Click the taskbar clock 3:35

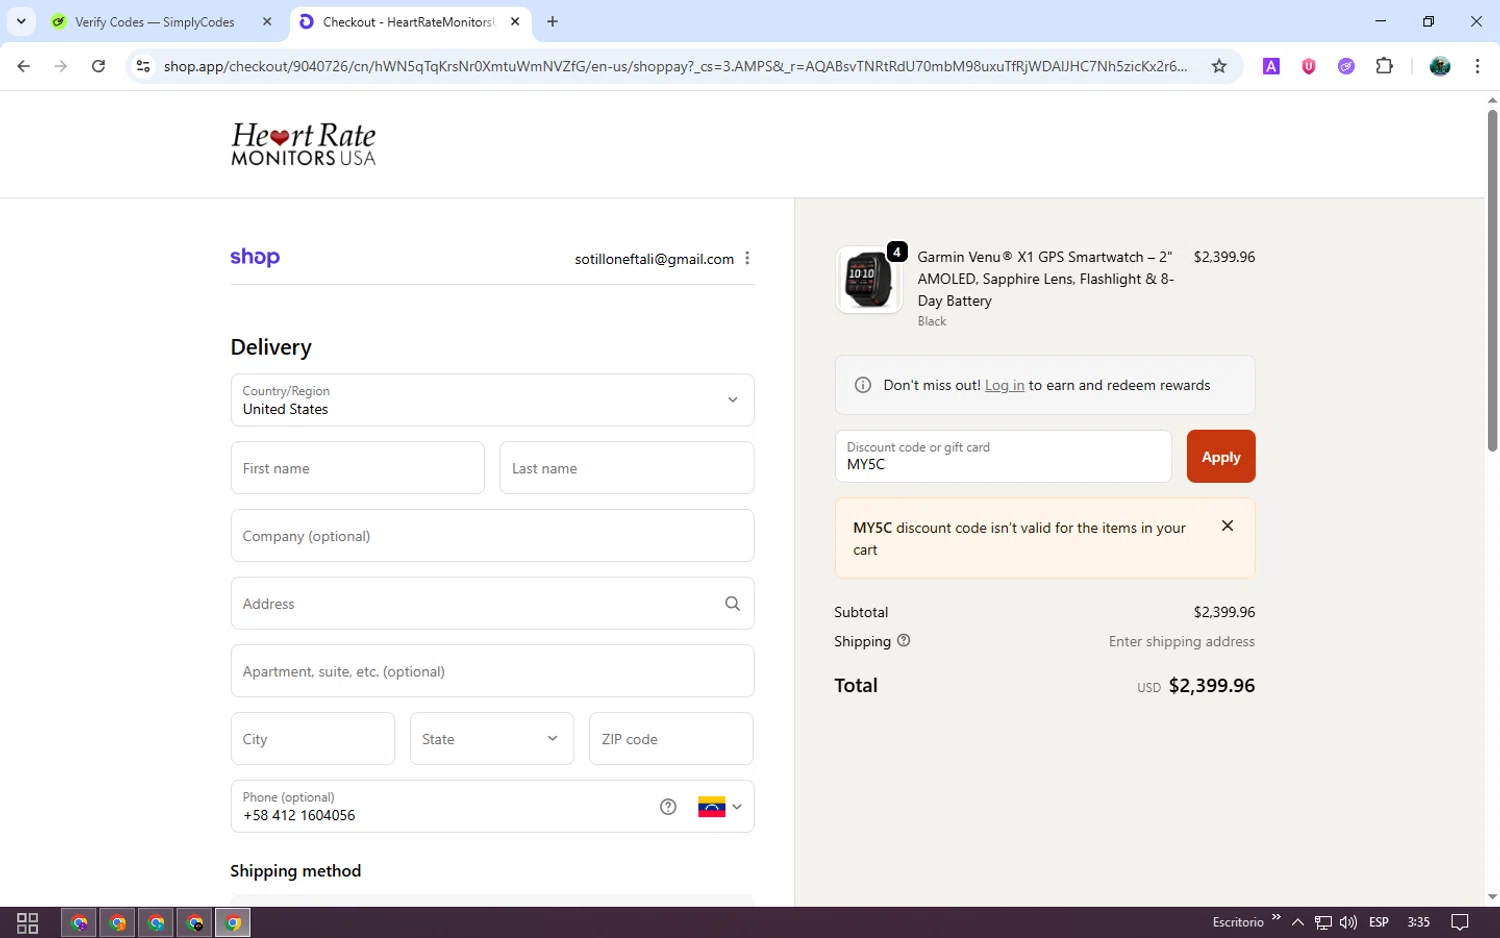click(1418, 922)
